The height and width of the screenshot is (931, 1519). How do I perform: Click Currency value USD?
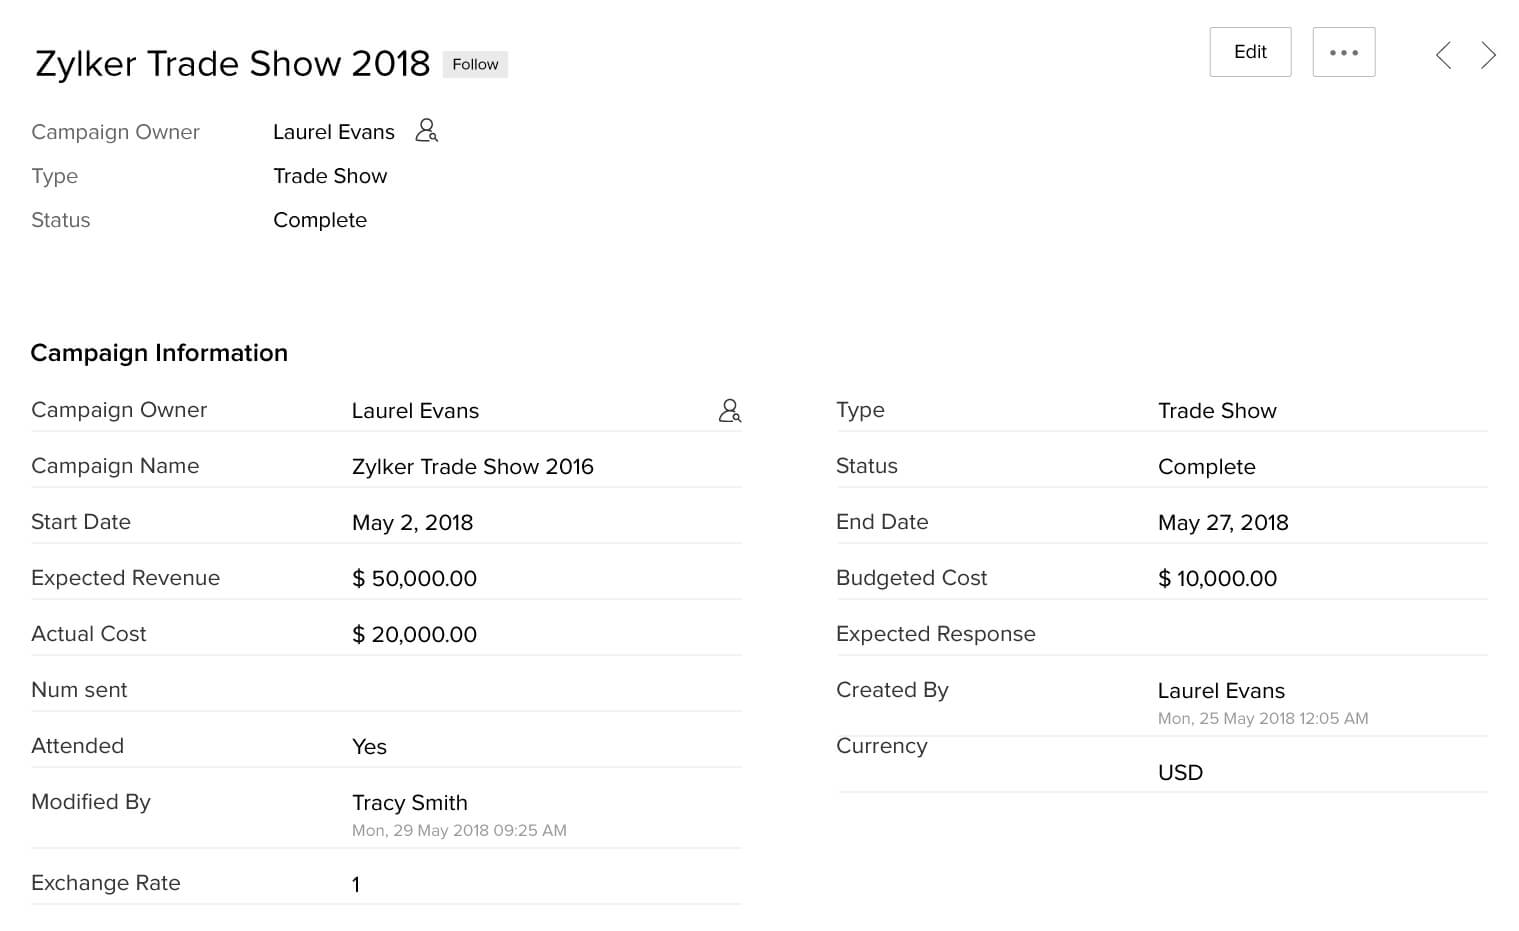click(x=1180, y=773)
